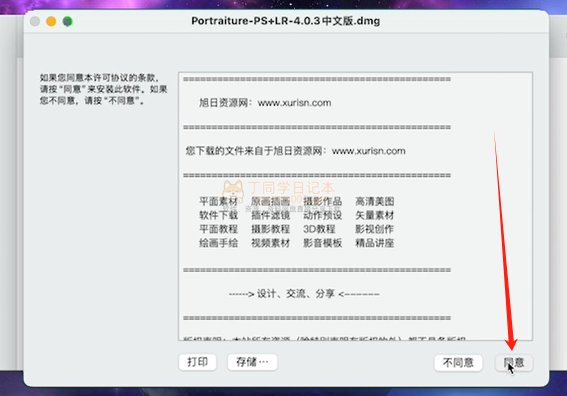
Task: Click the 您下载的文件来自于旭日资源网 line
Action: point(295,151)
